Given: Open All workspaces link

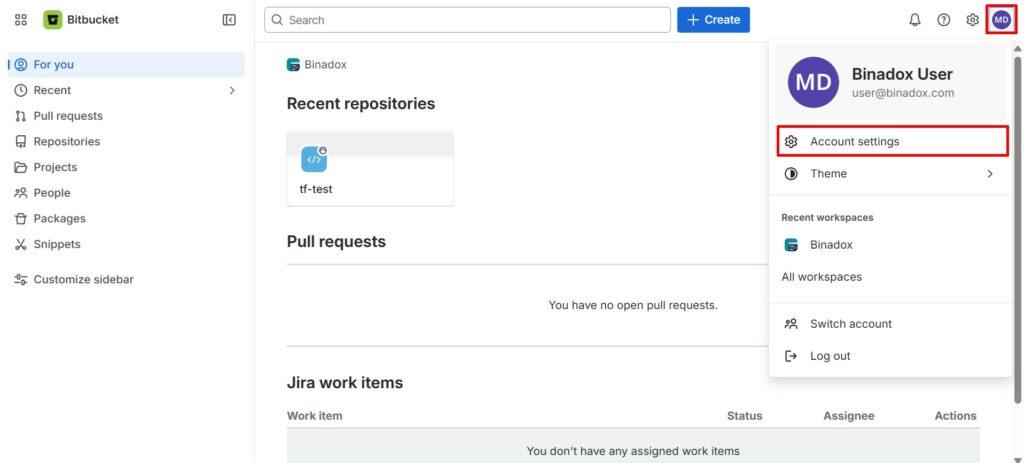Looking at the screenshot, I should pos(821,277).
